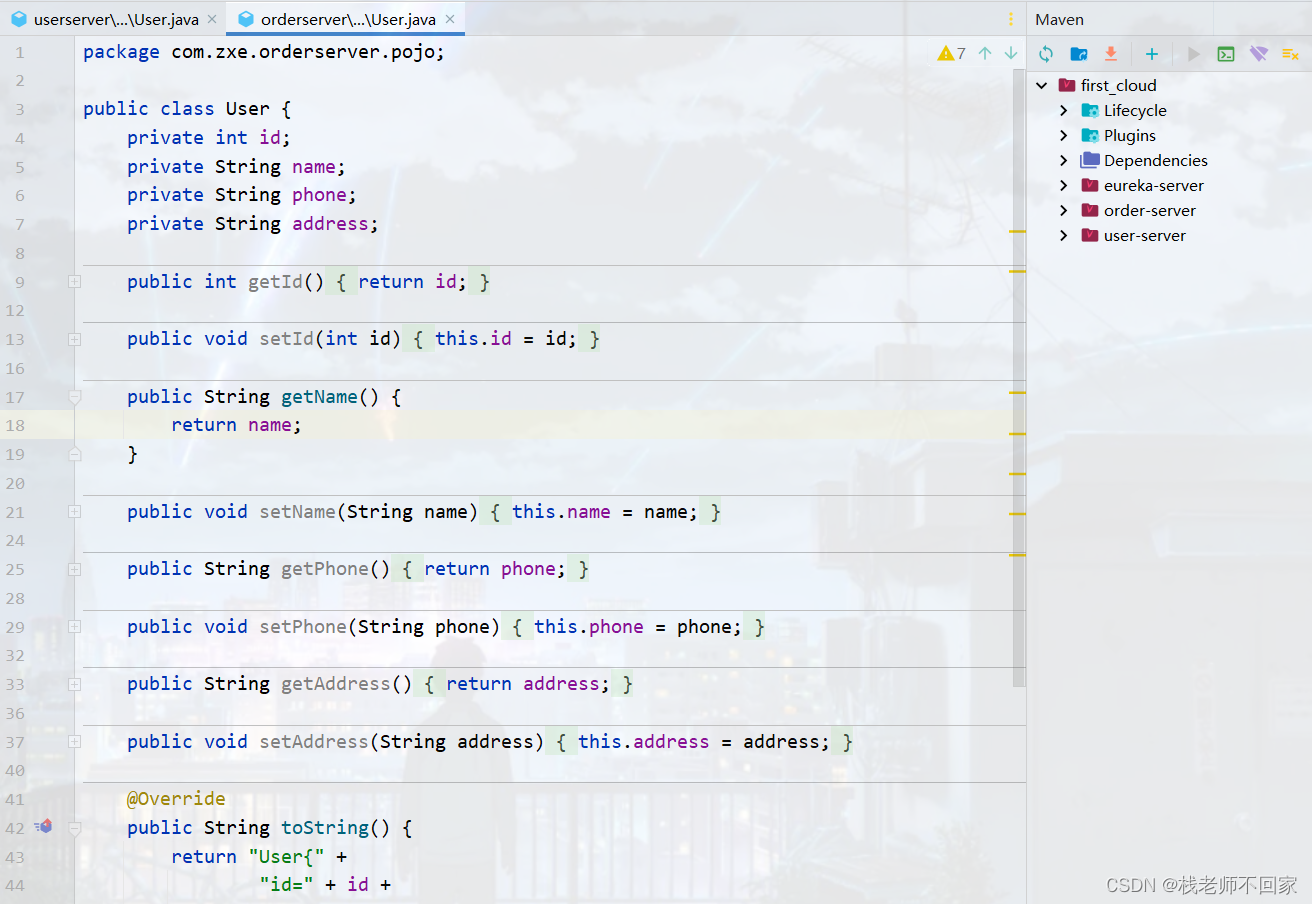Click the getName method name

(319, 397)
